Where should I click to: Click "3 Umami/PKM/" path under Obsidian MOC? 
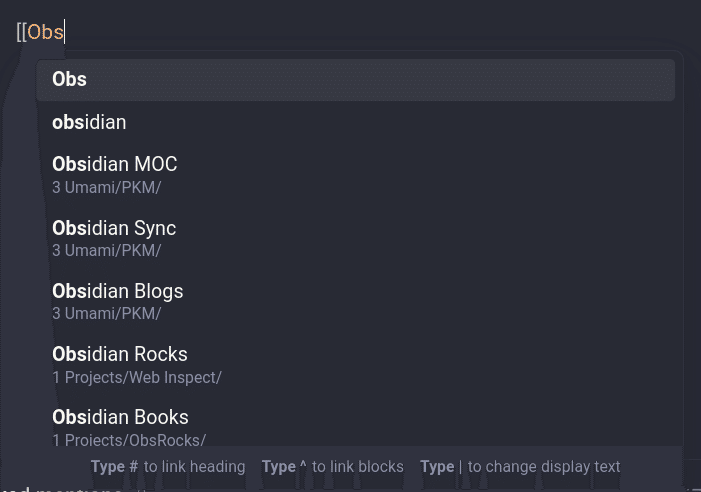click(106, 187)
